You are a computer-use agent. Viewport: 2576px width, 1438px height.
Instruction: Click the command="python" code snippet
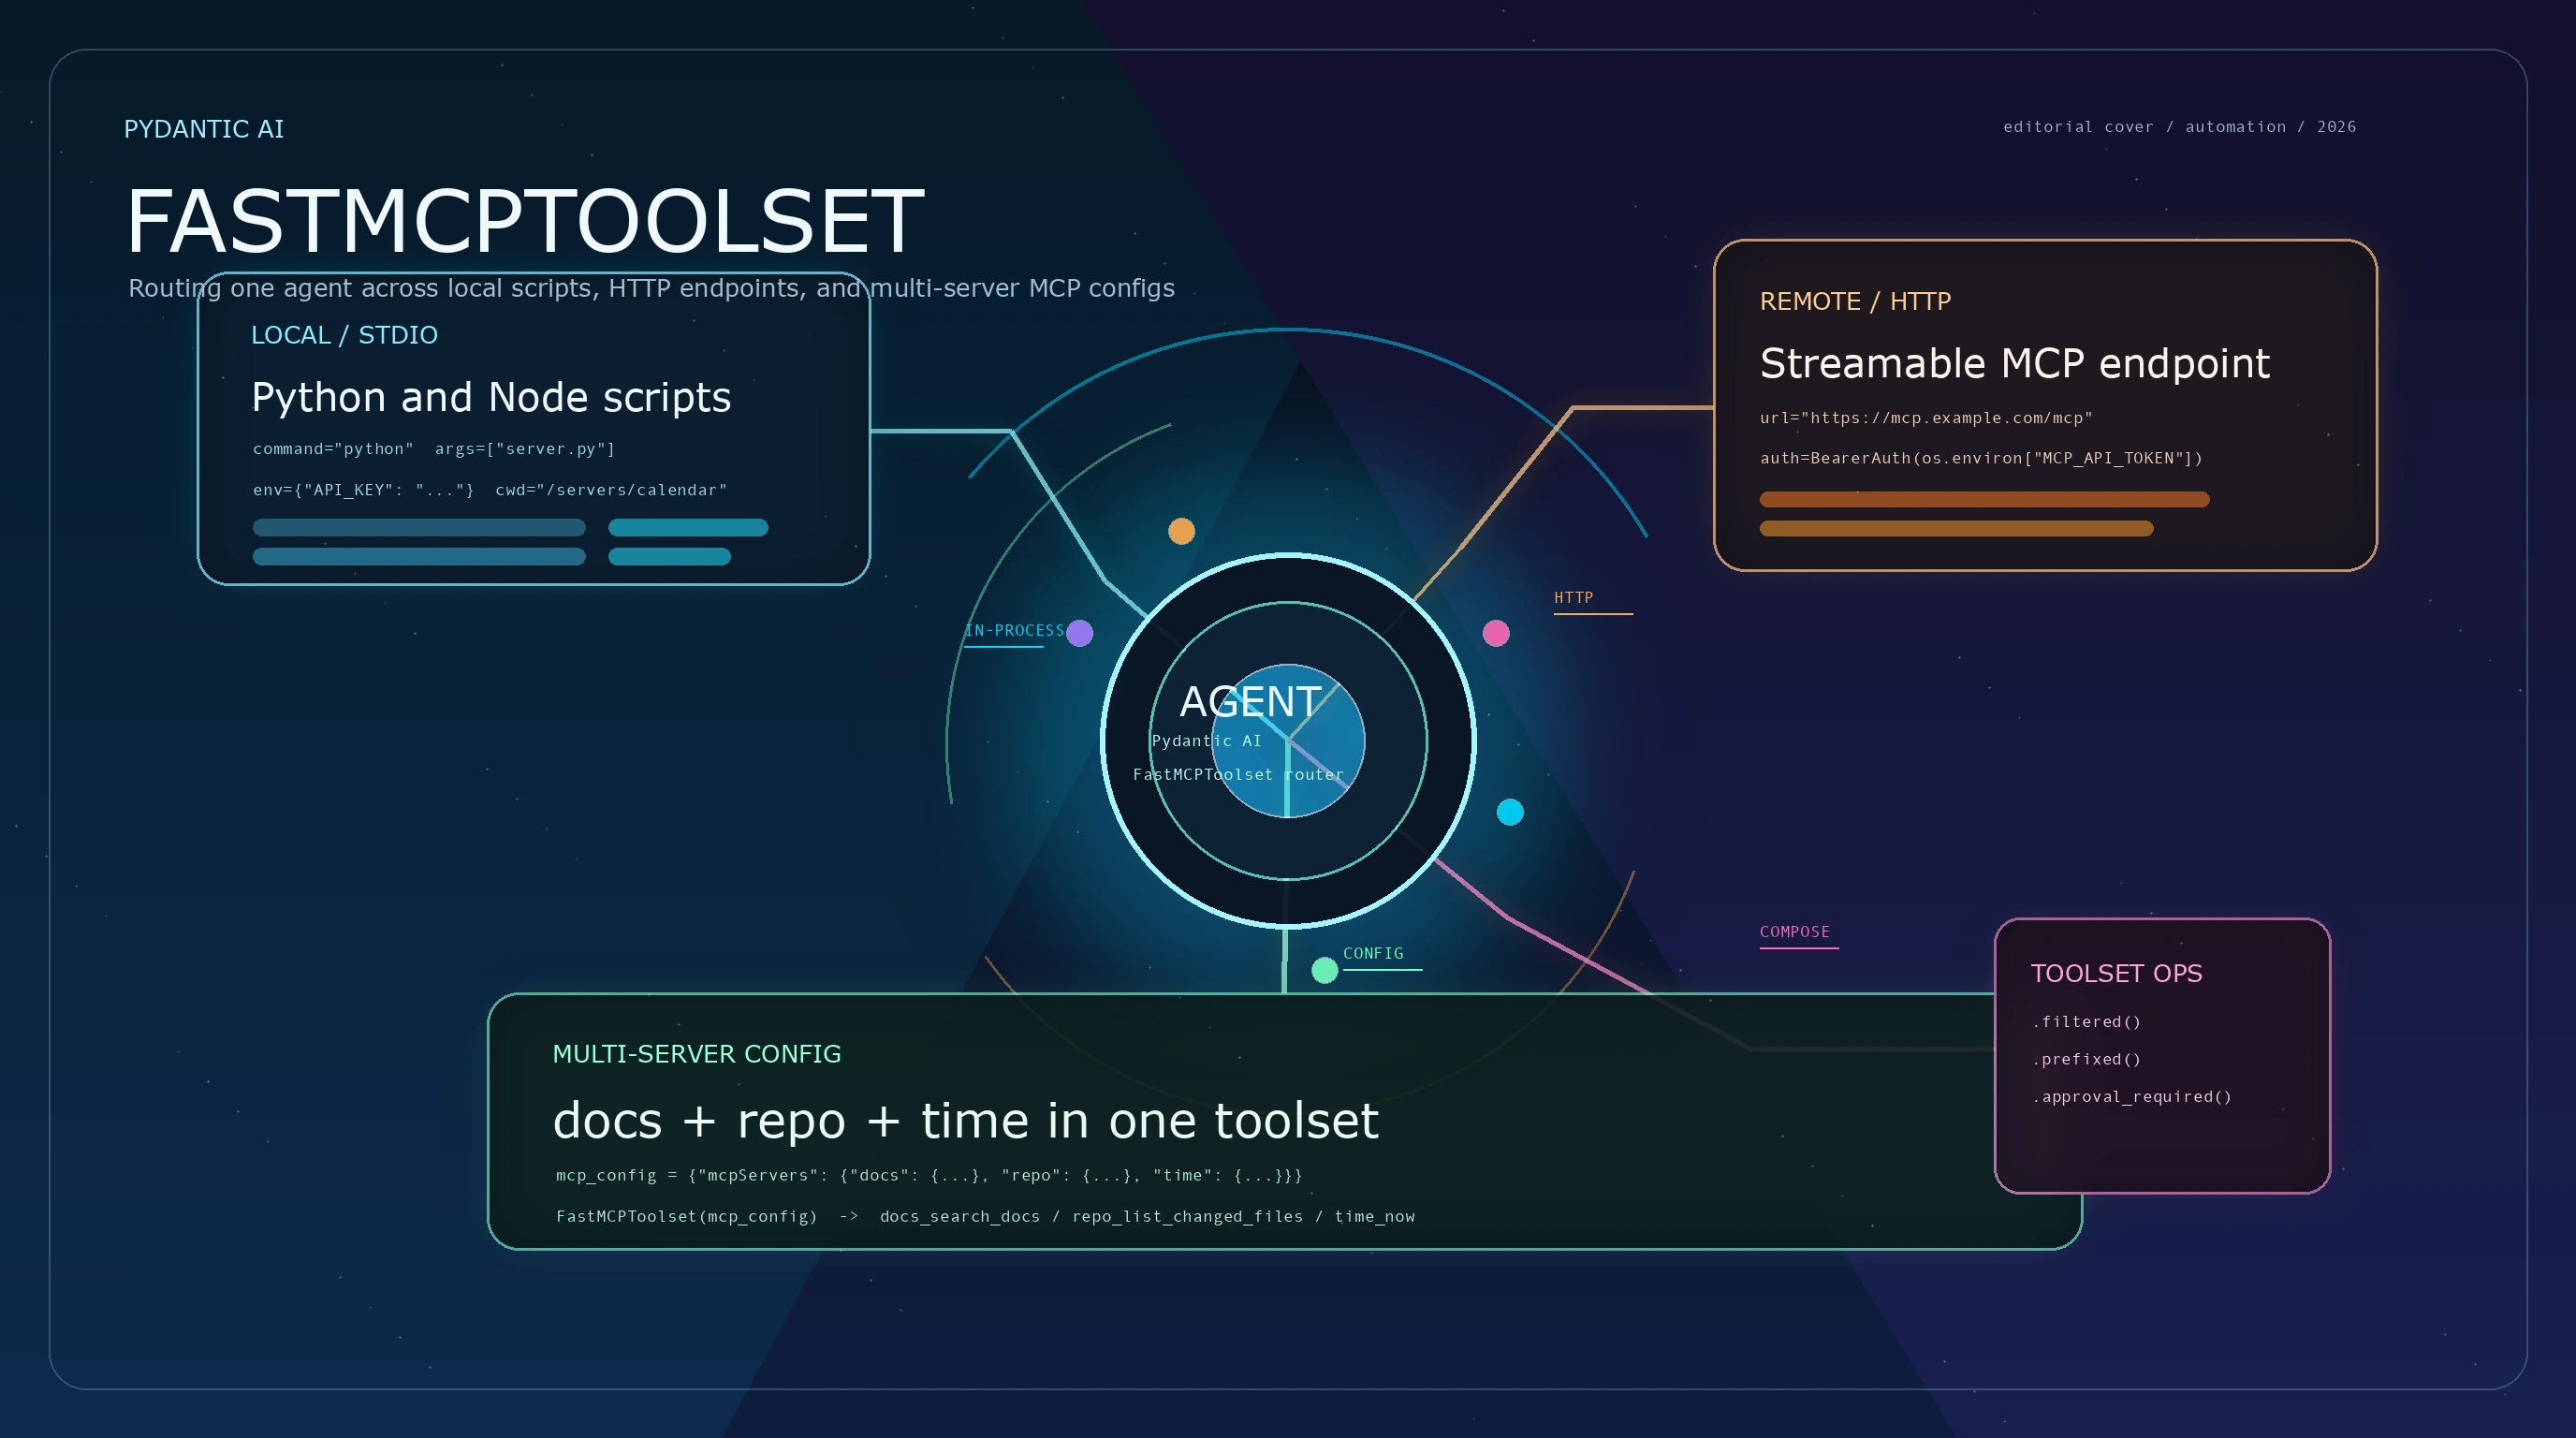coord(434,449)
